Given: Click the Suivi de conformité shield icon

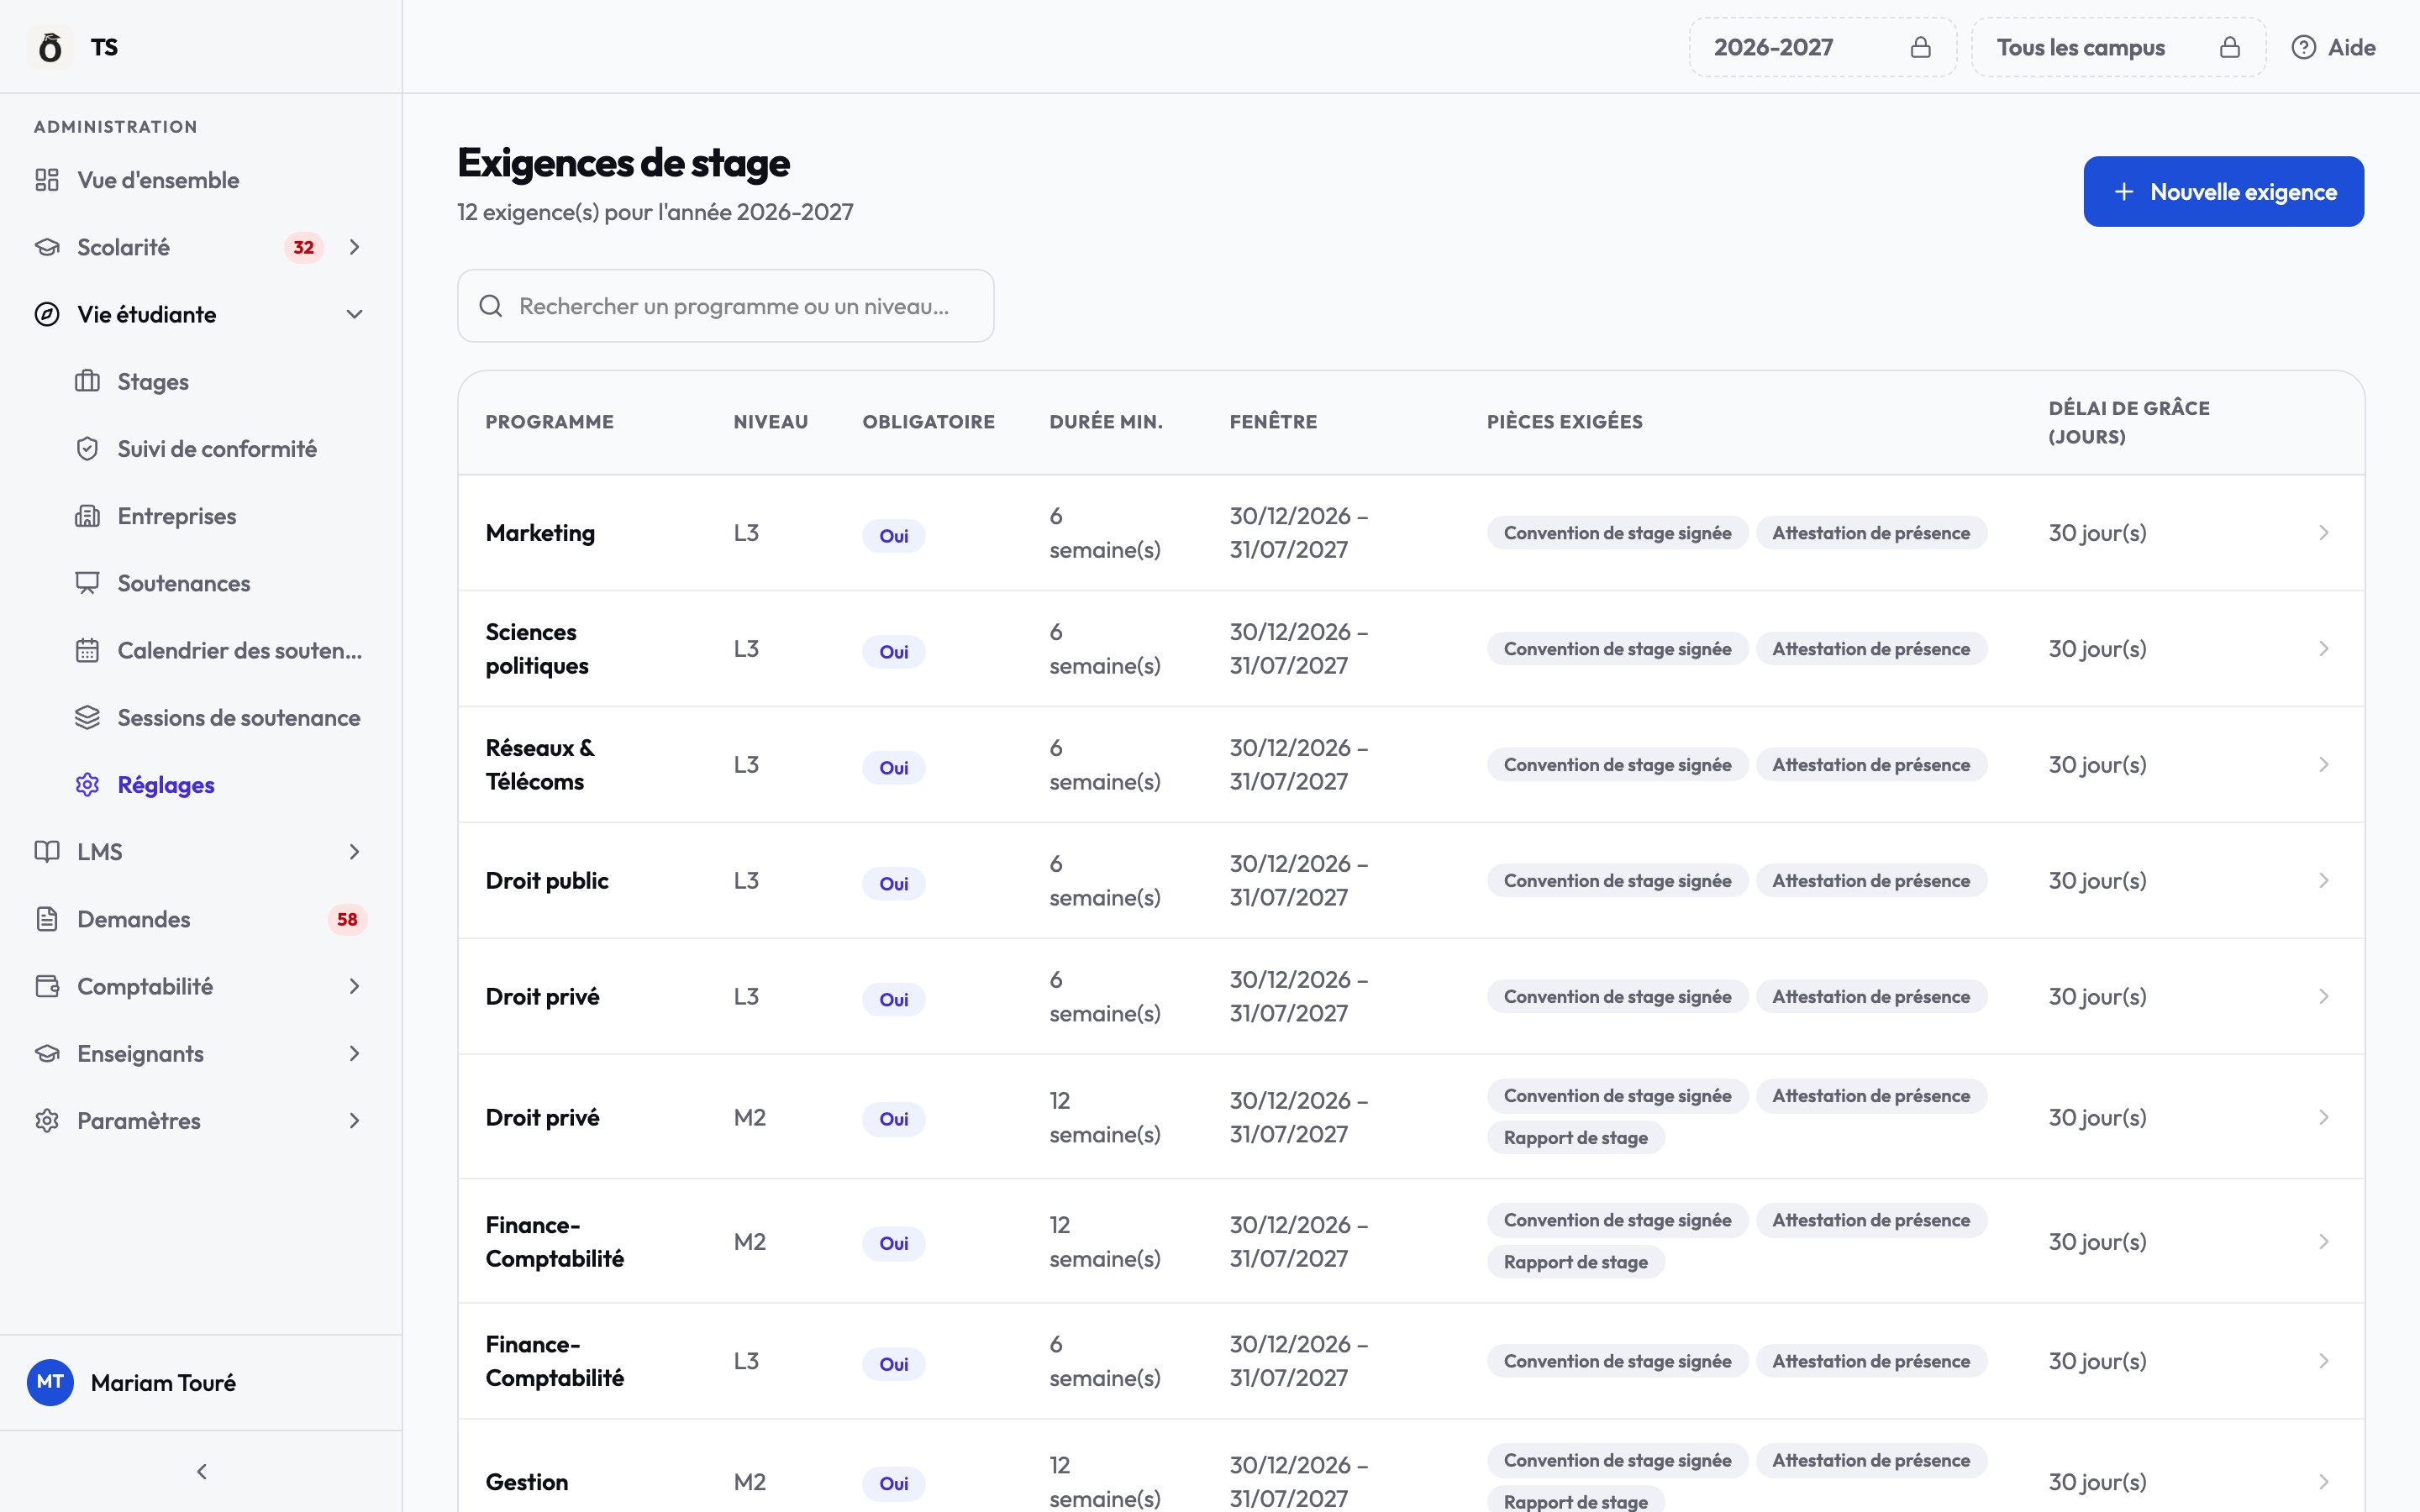Looking at the screenshot, I should point(87,449).
